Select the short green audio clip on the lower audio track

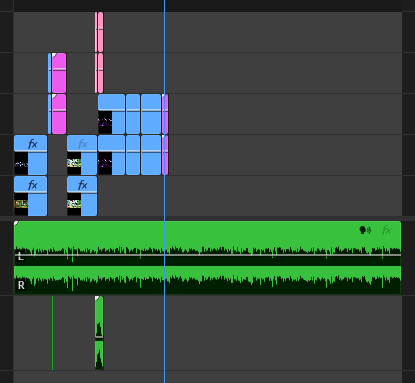click(x=99, y=333)
